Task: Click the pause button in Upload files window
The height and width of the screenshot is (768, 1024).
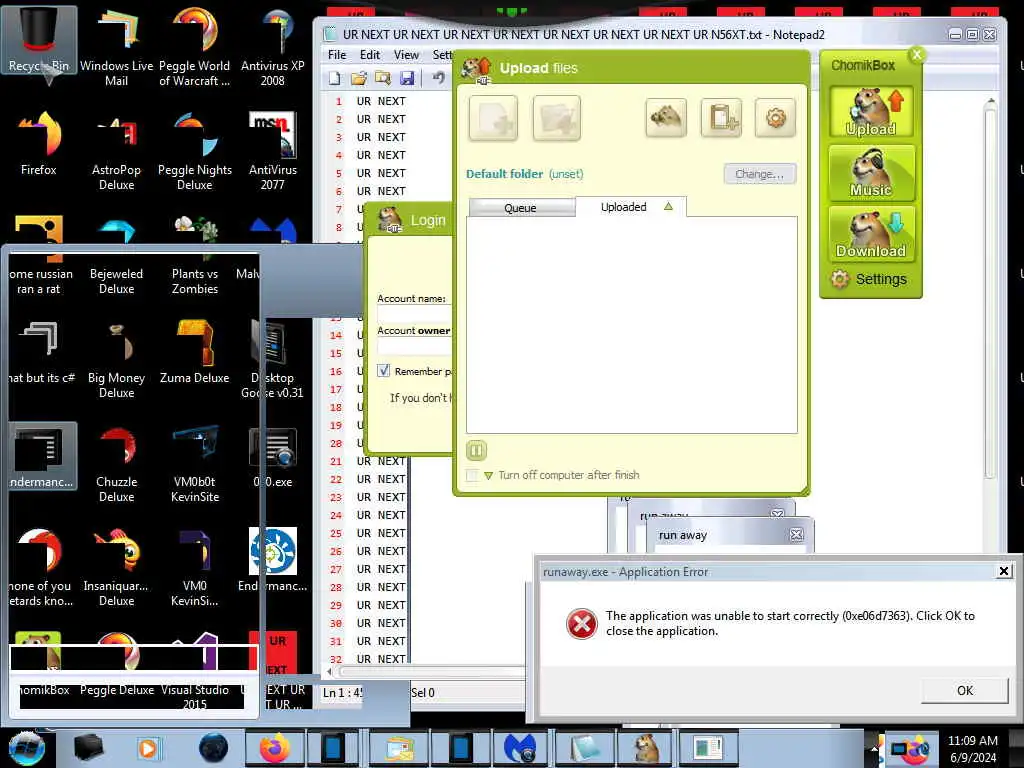Action: pos(476,450)
